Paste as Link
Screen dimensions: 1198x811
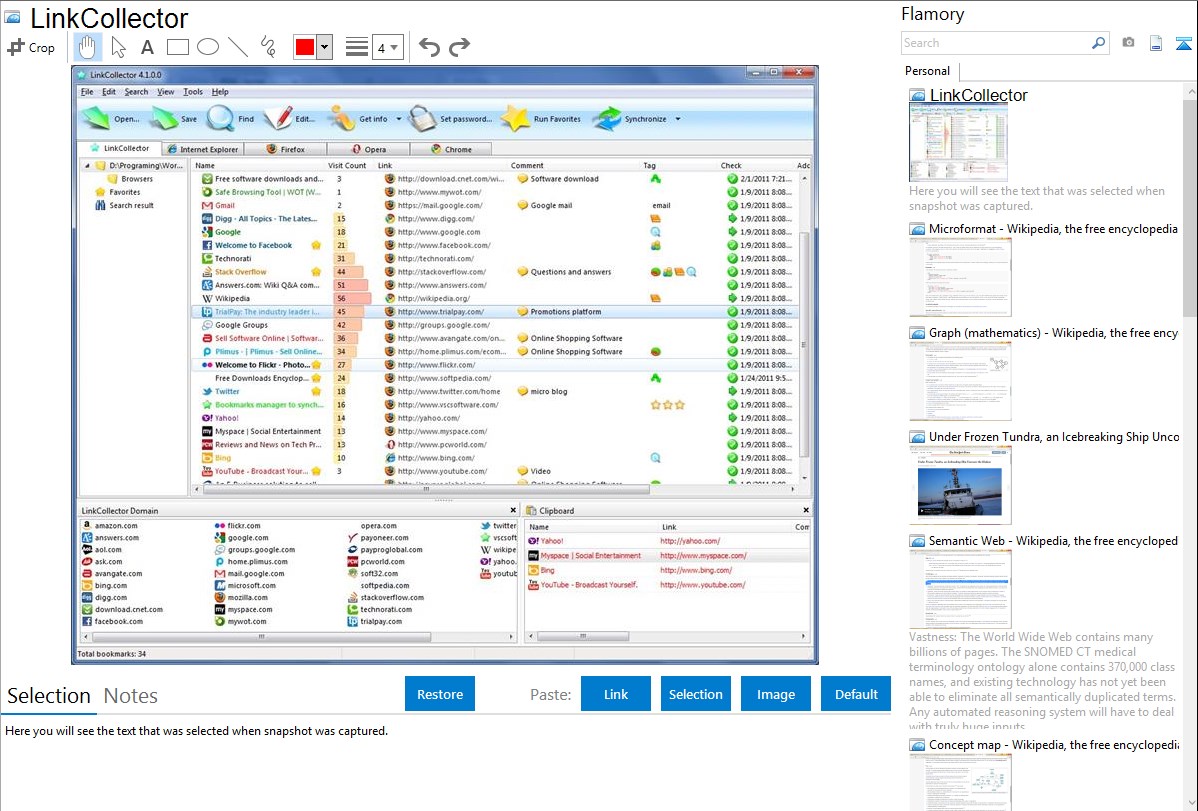coord(616,694)
